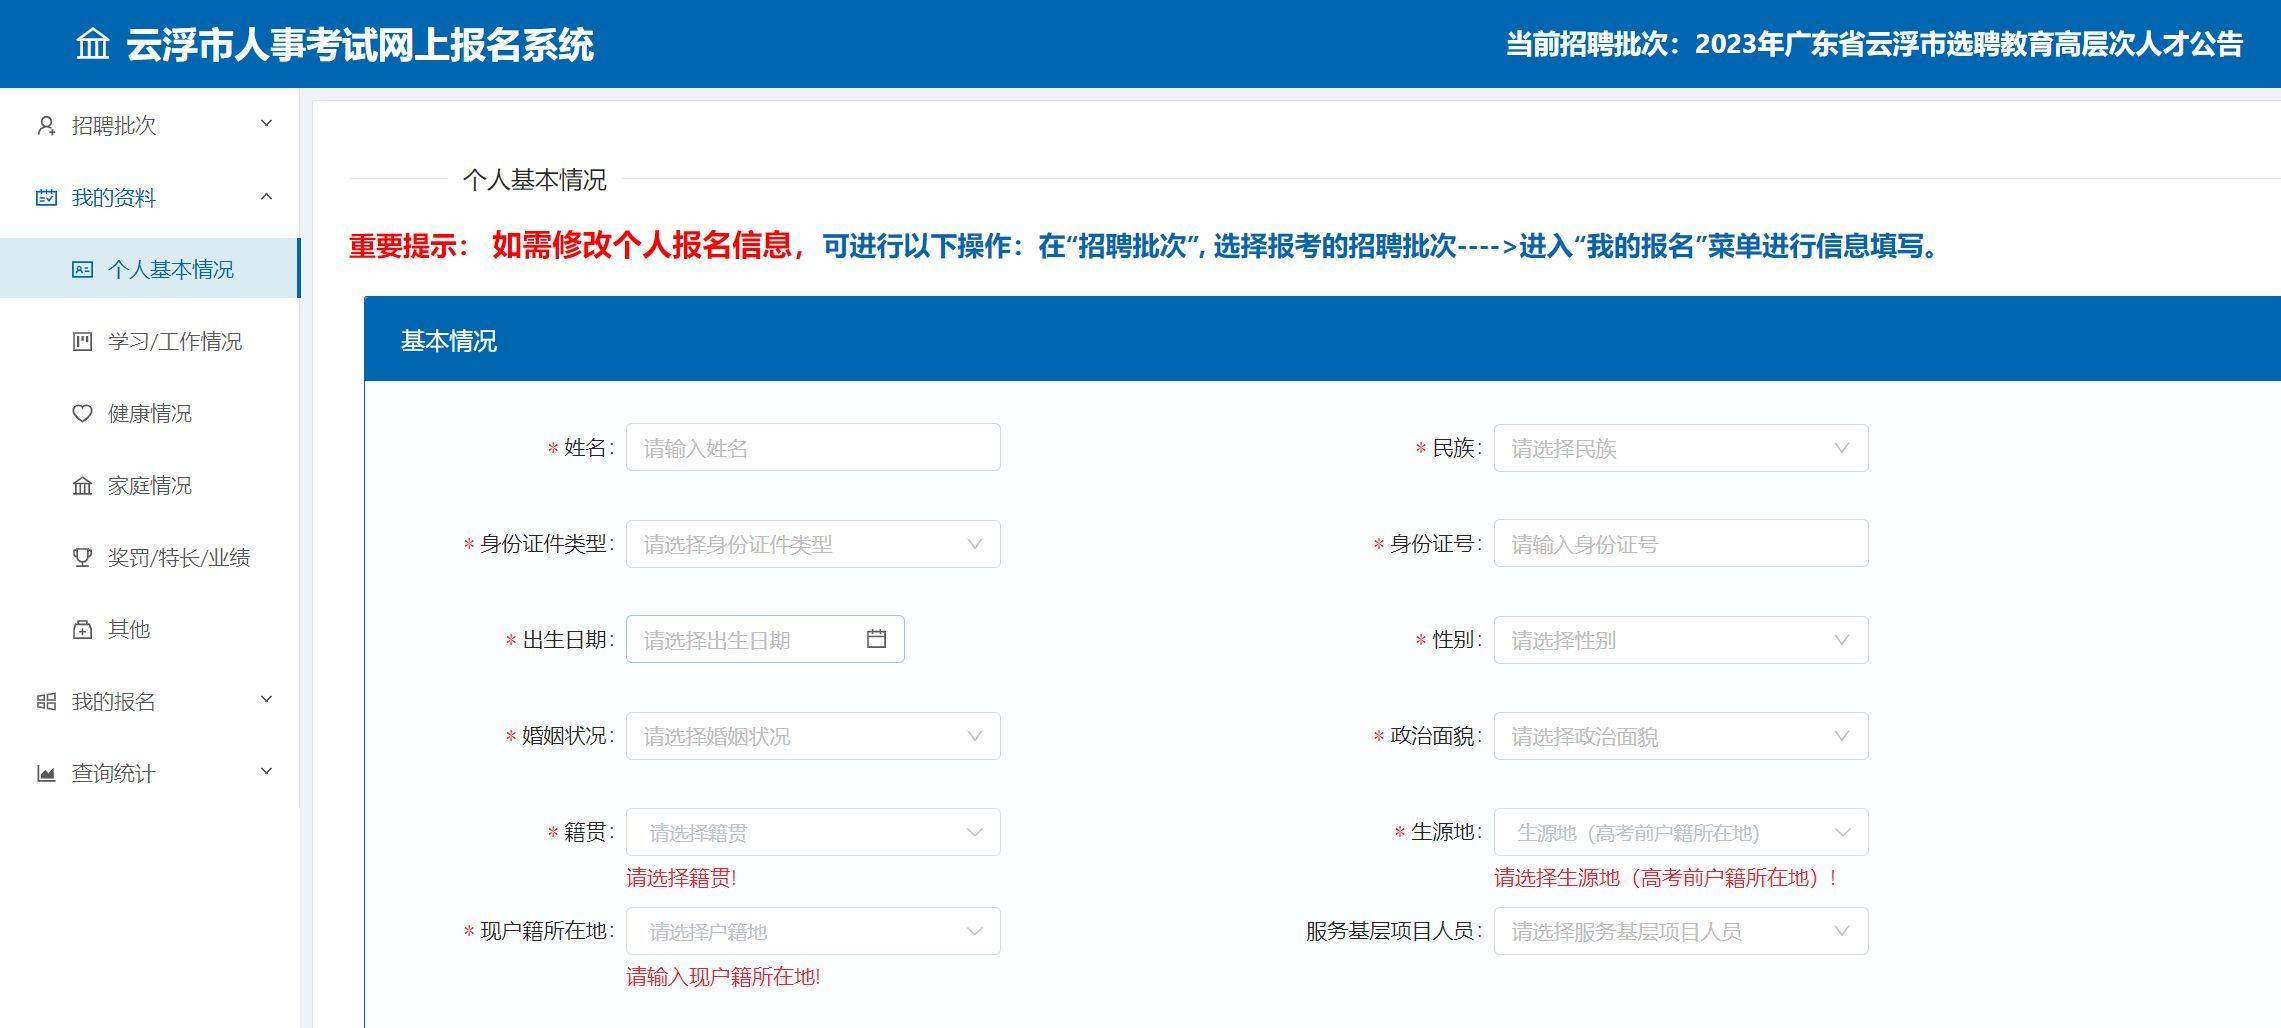2281x1028 pixels.
Task: Focus the 身份证号 text field
Action: click(x=1680, y=544)
